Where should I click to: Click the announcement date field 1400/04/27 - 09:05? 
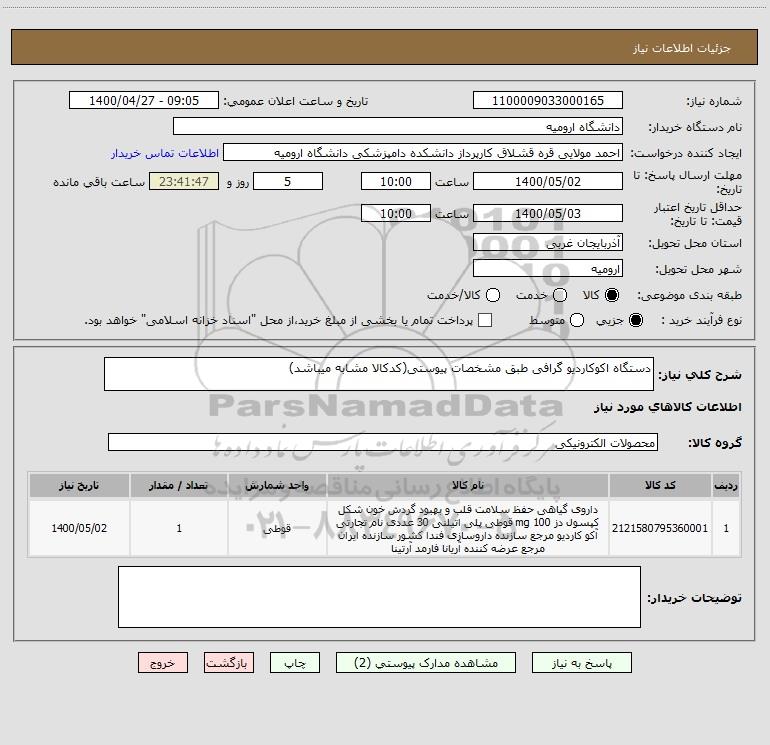(x=144, y=101)
